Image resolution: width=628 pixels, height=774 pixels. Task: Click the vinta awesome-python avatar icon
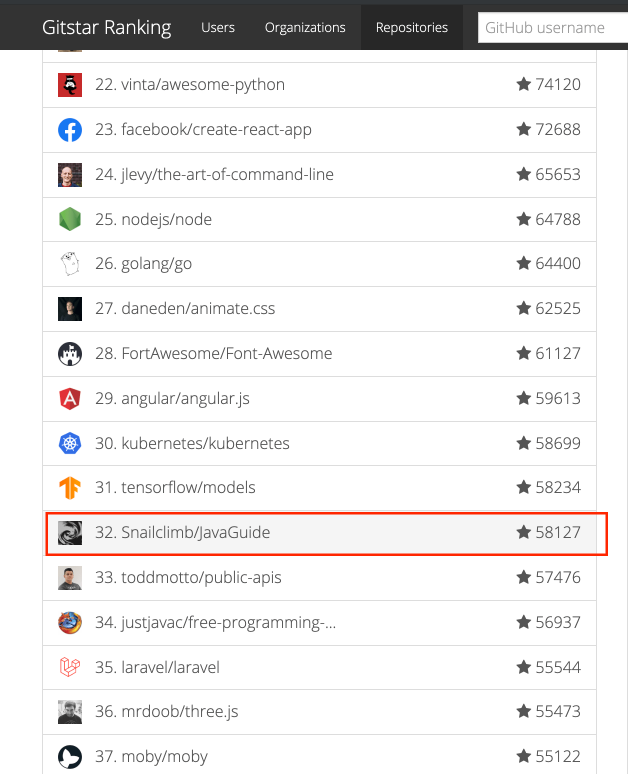[70, 85]
